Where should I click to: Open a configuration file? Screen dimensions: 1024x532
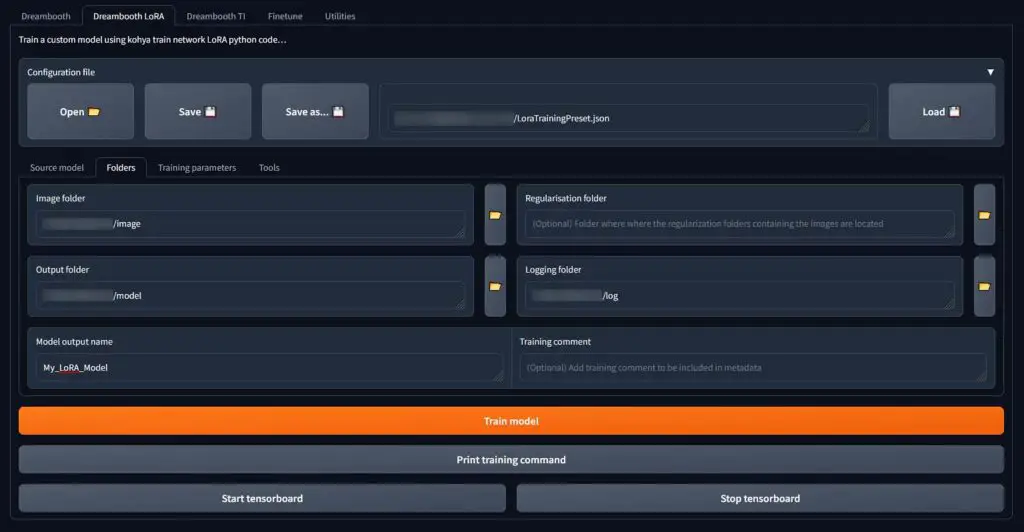80,112
